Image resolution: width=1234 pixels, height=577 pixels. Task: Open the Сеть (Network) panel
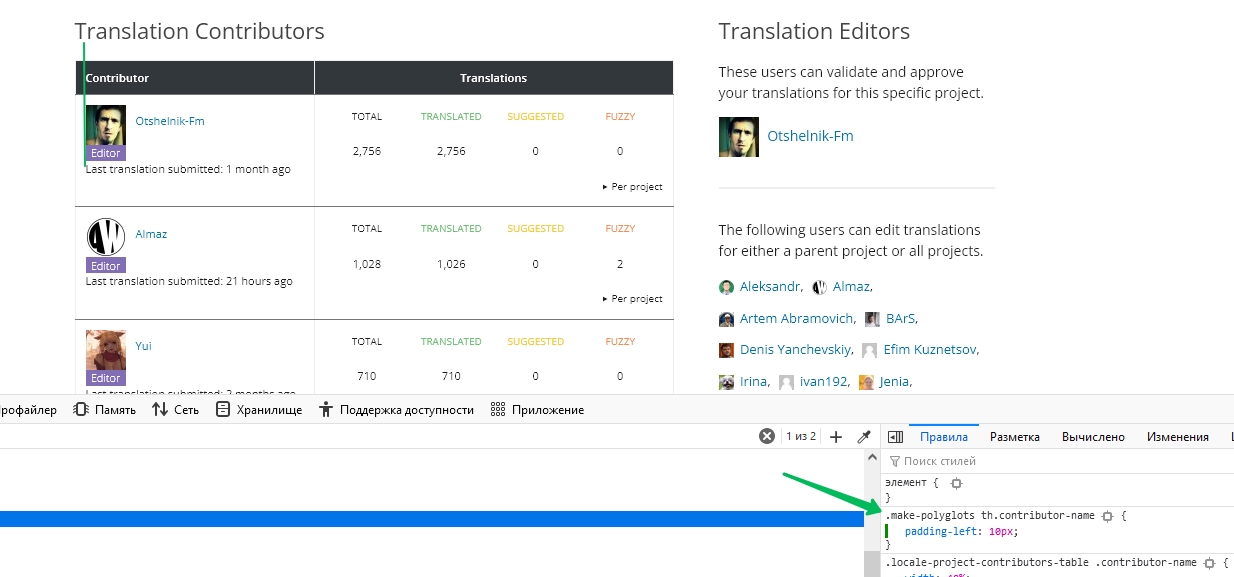[x=176, y=410]
